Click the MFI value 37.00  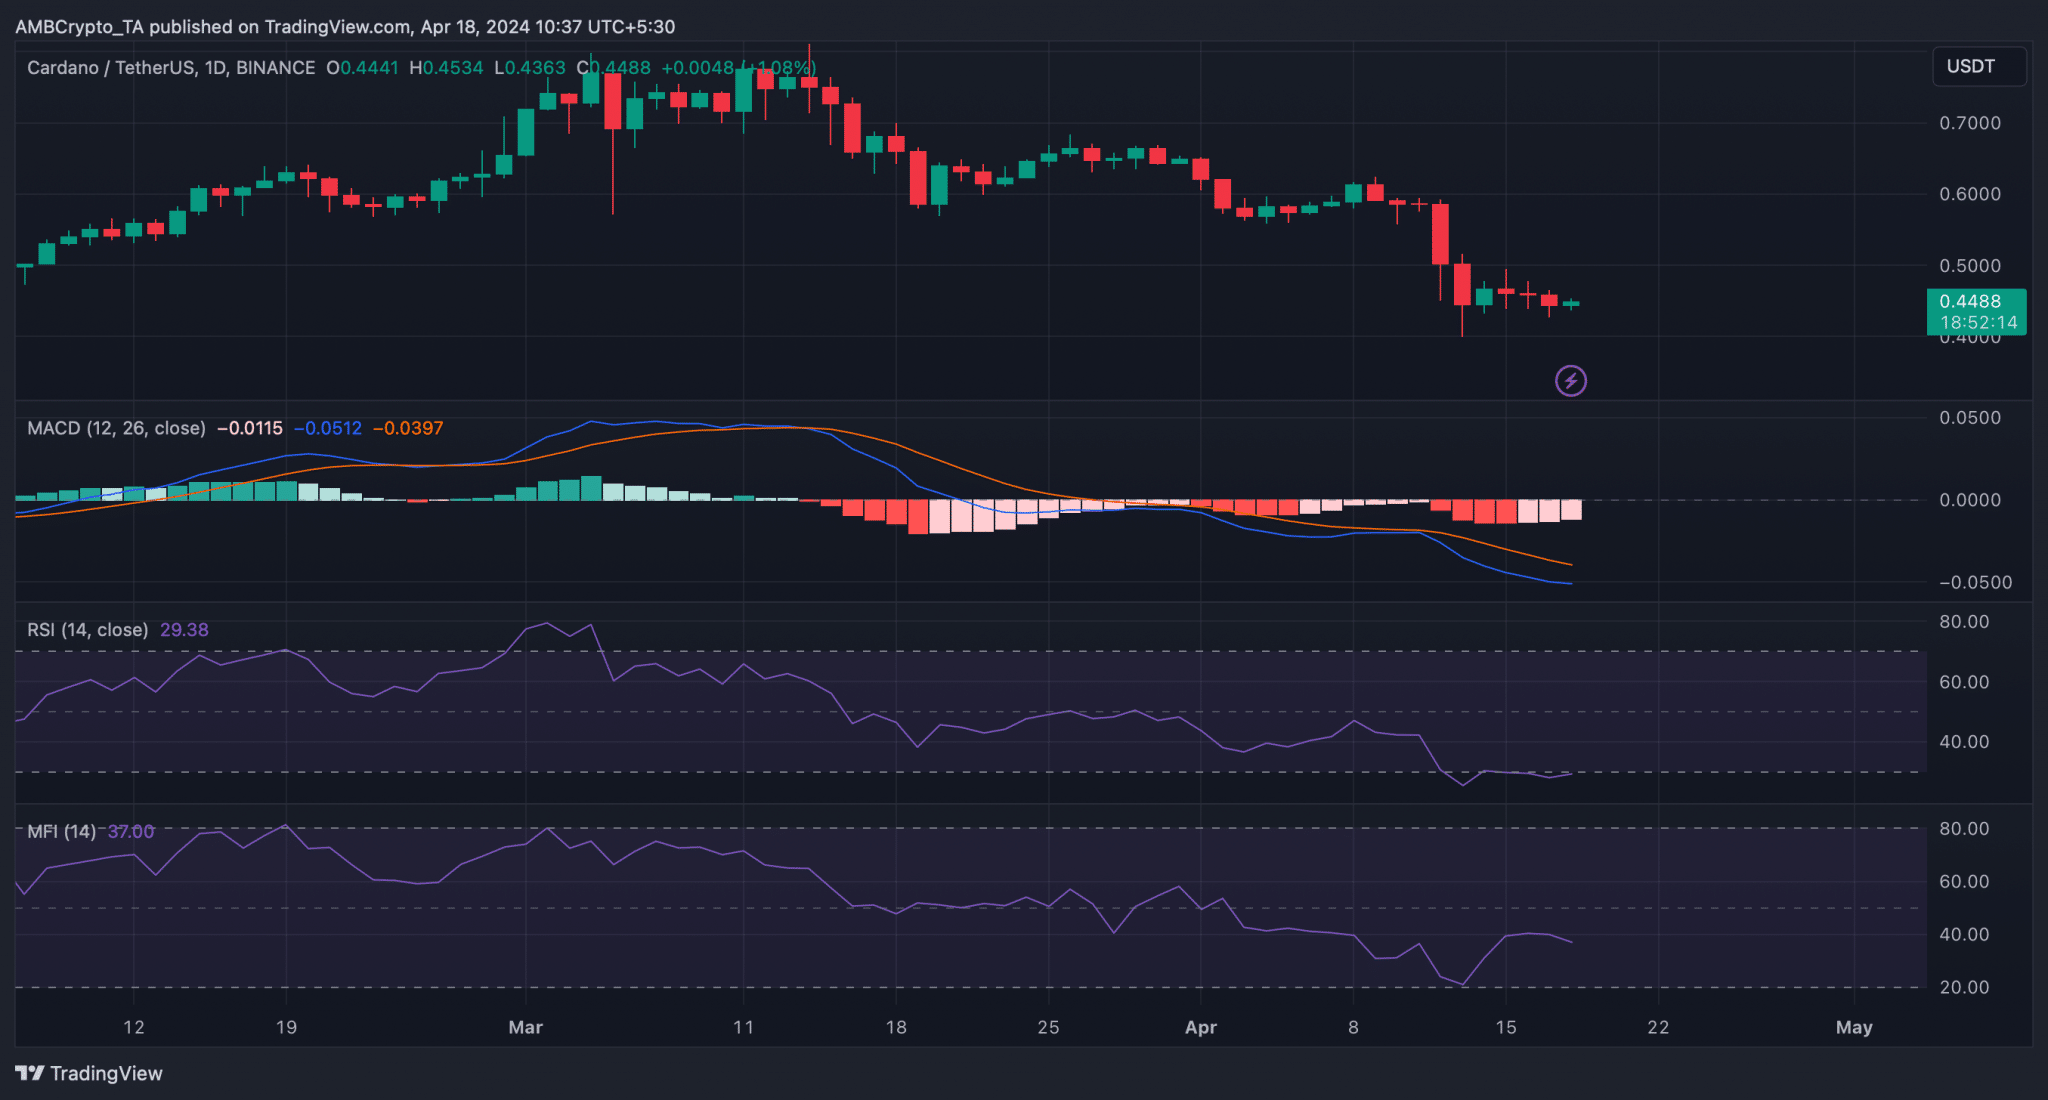131,832
